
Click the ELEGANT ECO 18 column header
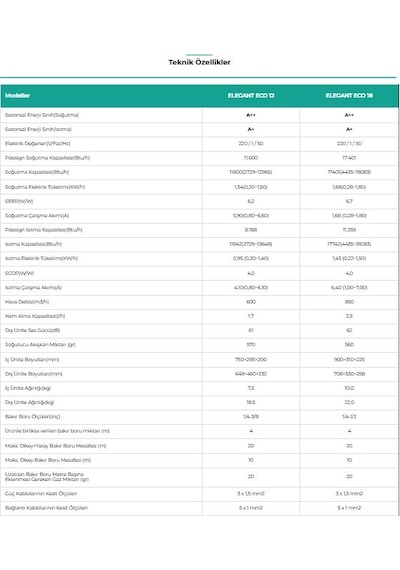coord(349,96)
